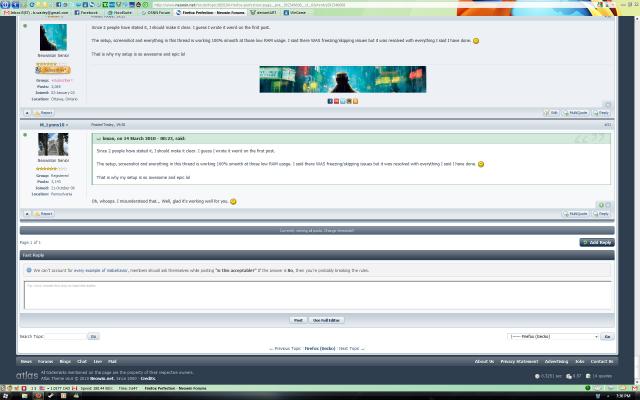The height and width of the screenshot is (400, 640).
Task: Click the green TV icon in browser toolbar
Action: pyautogui.click(x=105, y=4)
